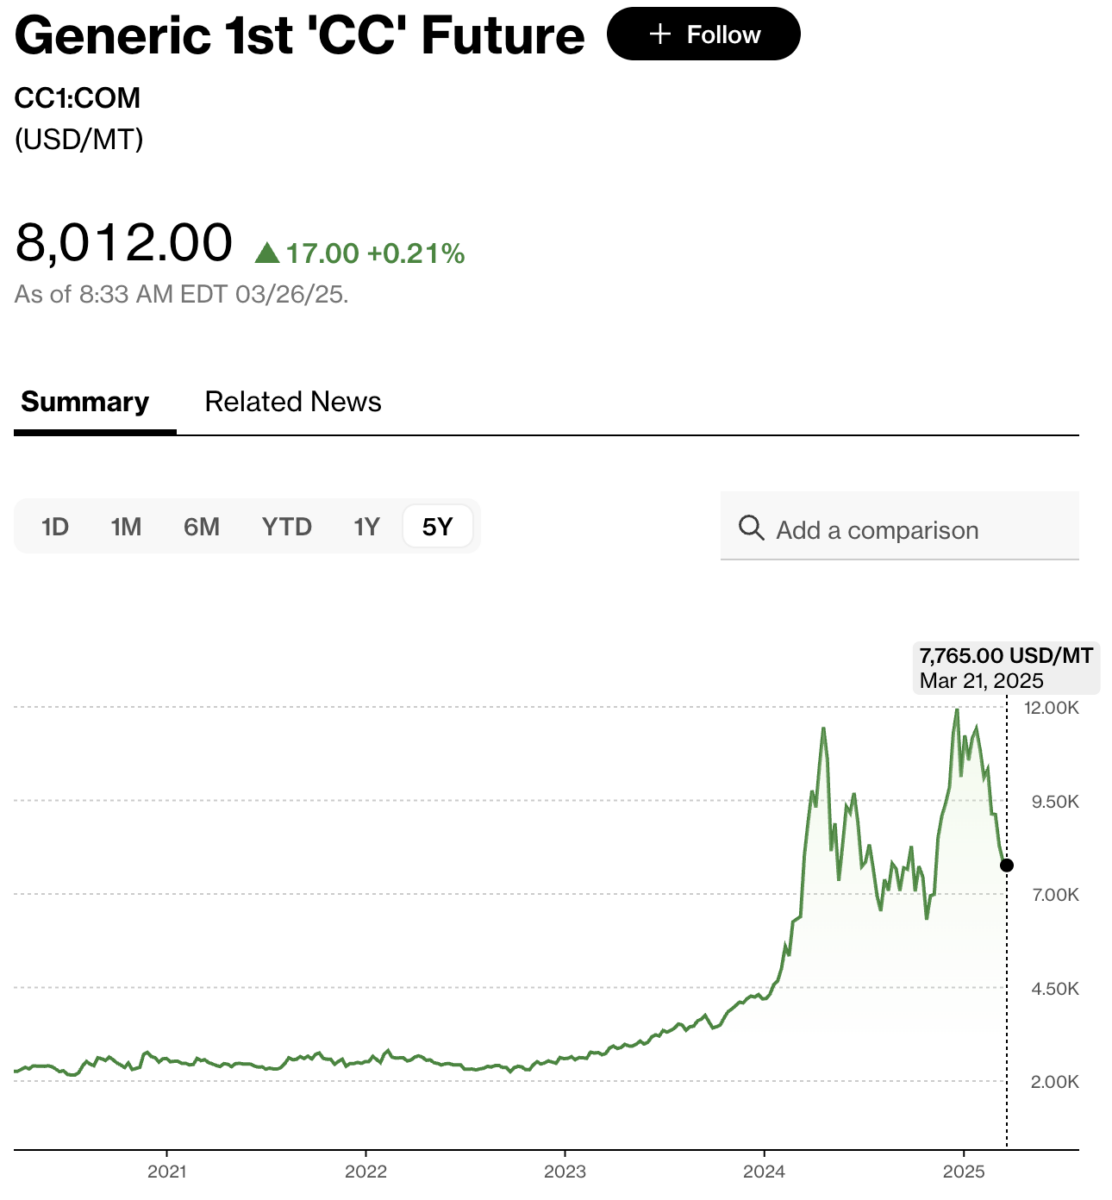Click the Follow button
Image resolution: width=1112 pixels, height=1200 pixels.
[703, 34]
